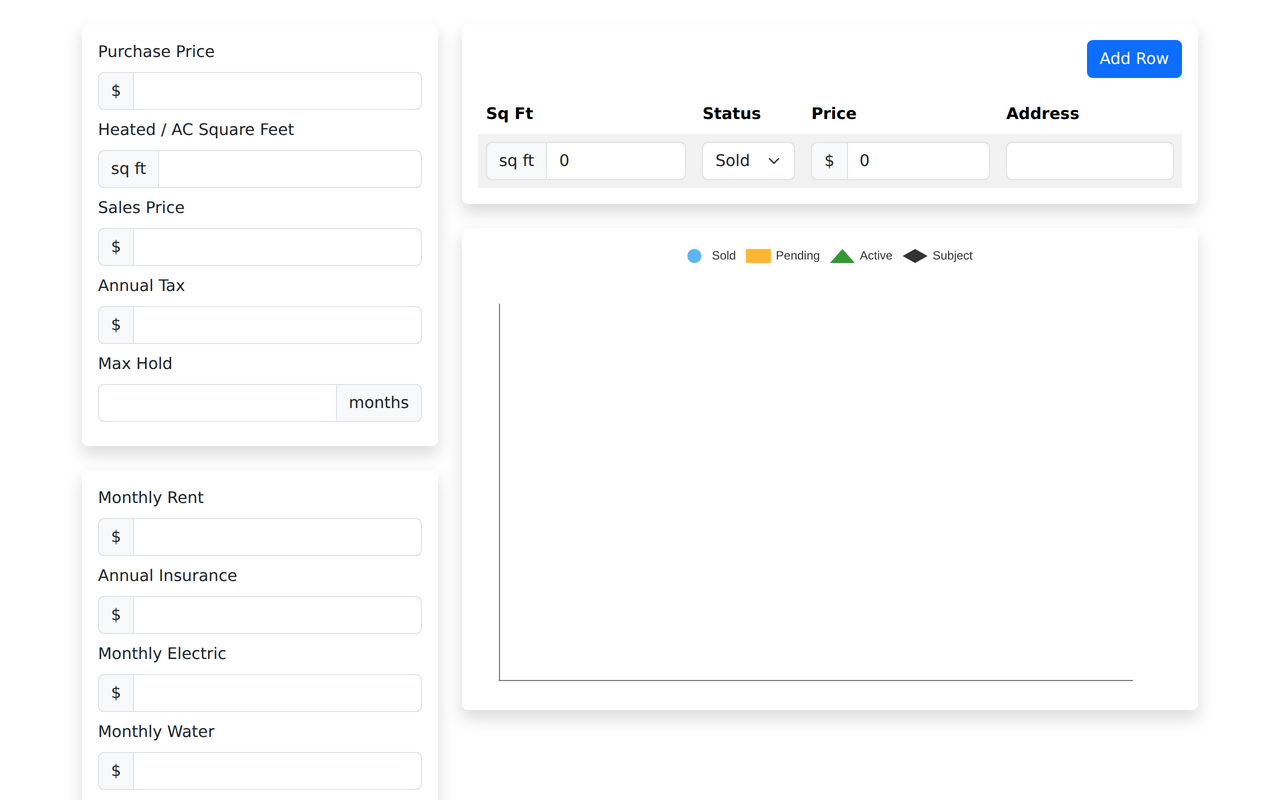Viewport: 1280px width, 800px height.
Task: Focus the Annual Insurance input field
Action: [x=276, y=614]
